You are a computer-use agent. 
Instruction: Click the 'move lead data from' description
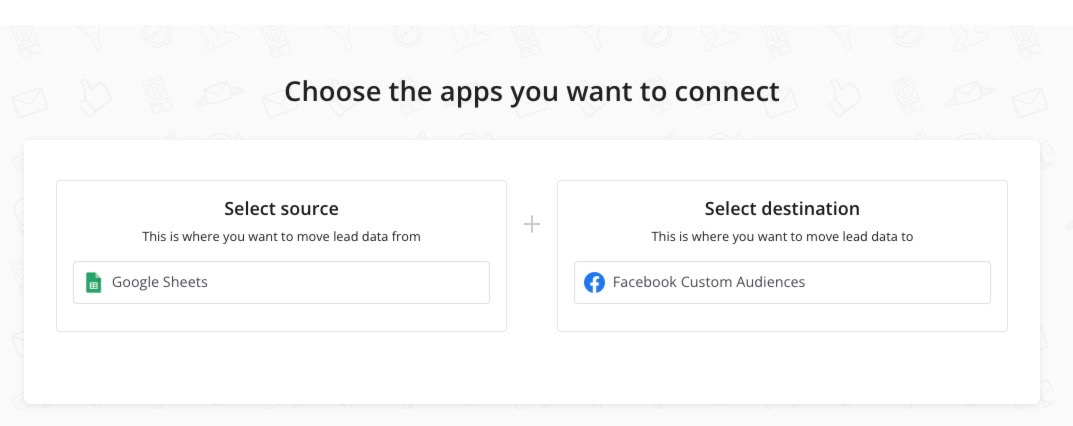click(x=281, y=237)
